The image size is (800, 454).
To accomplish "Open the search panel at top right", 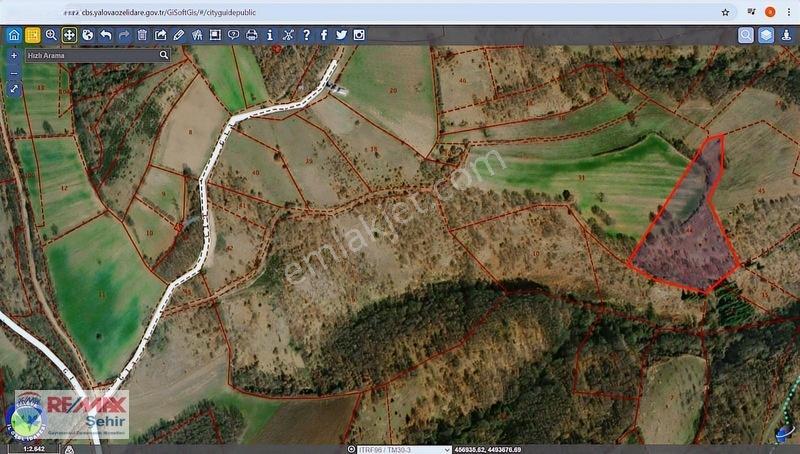I will coord(745,35).
